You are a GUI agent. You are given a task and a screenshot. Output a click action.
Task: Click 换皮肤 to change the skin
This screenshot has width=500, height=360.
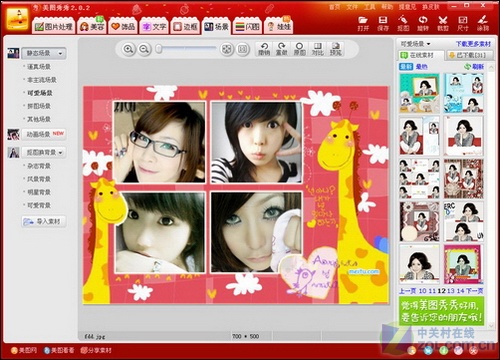tap(431, 7)
